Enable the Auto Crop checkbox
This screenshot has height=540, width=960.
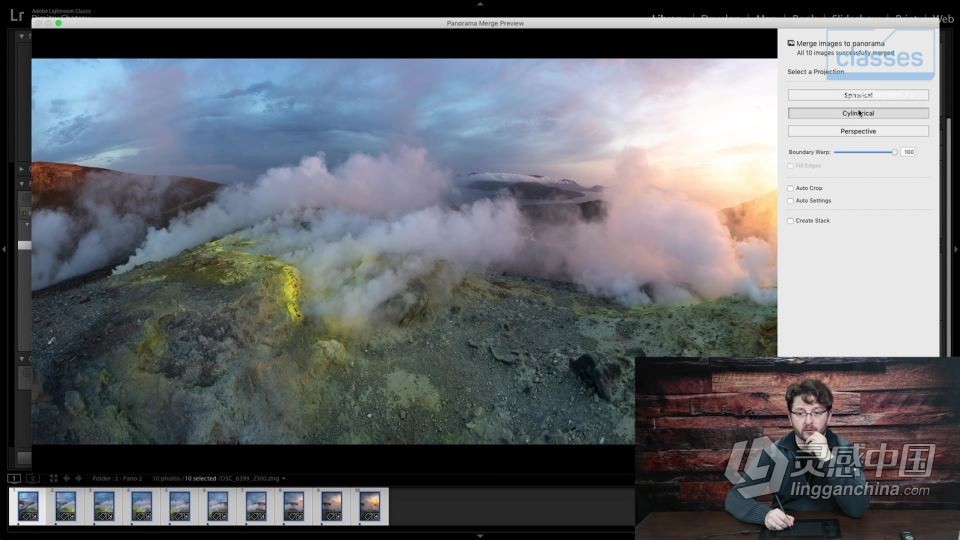[x=790, y=188]
